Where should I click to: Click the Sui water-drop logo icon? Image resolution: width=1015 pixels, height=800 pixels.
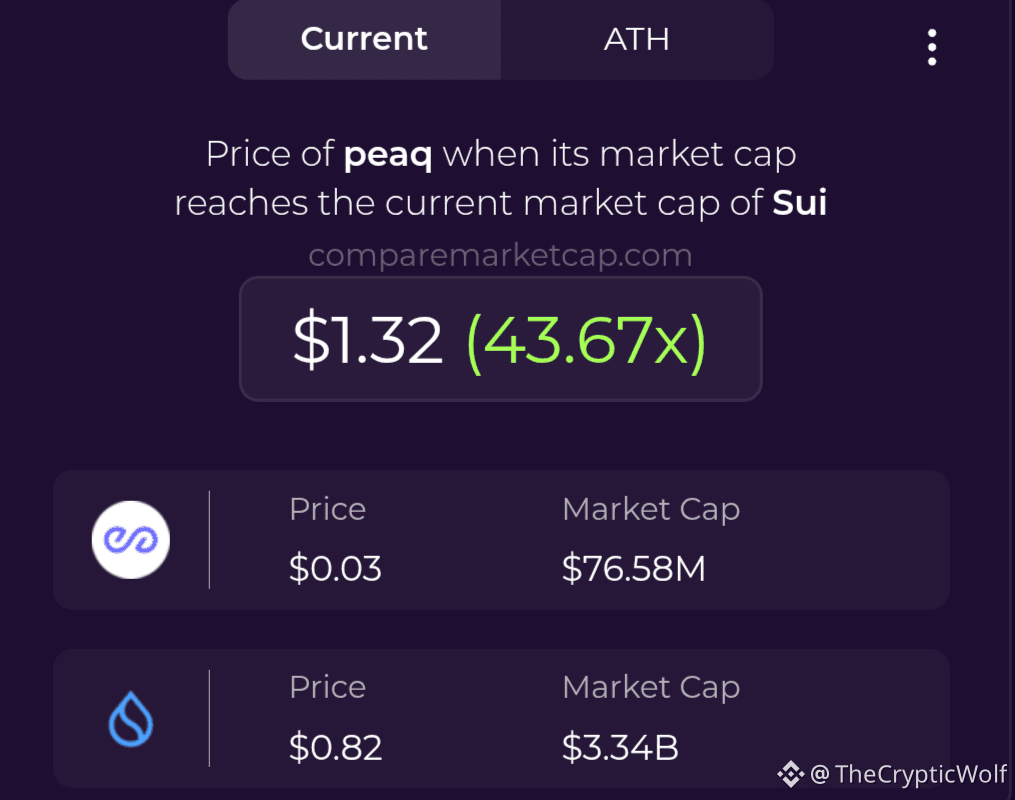coord(131,719)
